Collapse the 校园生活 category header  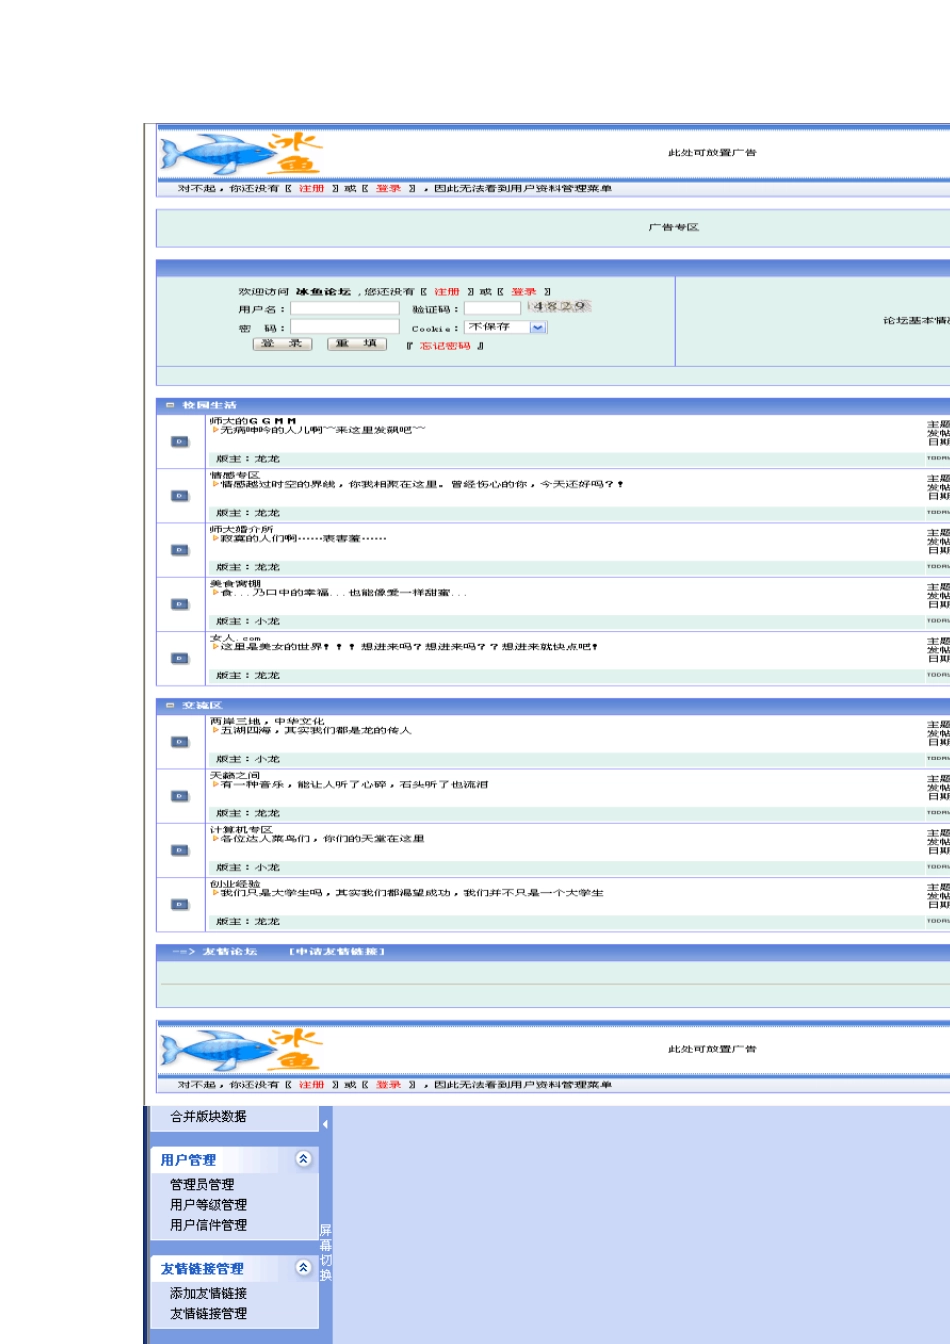click(170, 405)
